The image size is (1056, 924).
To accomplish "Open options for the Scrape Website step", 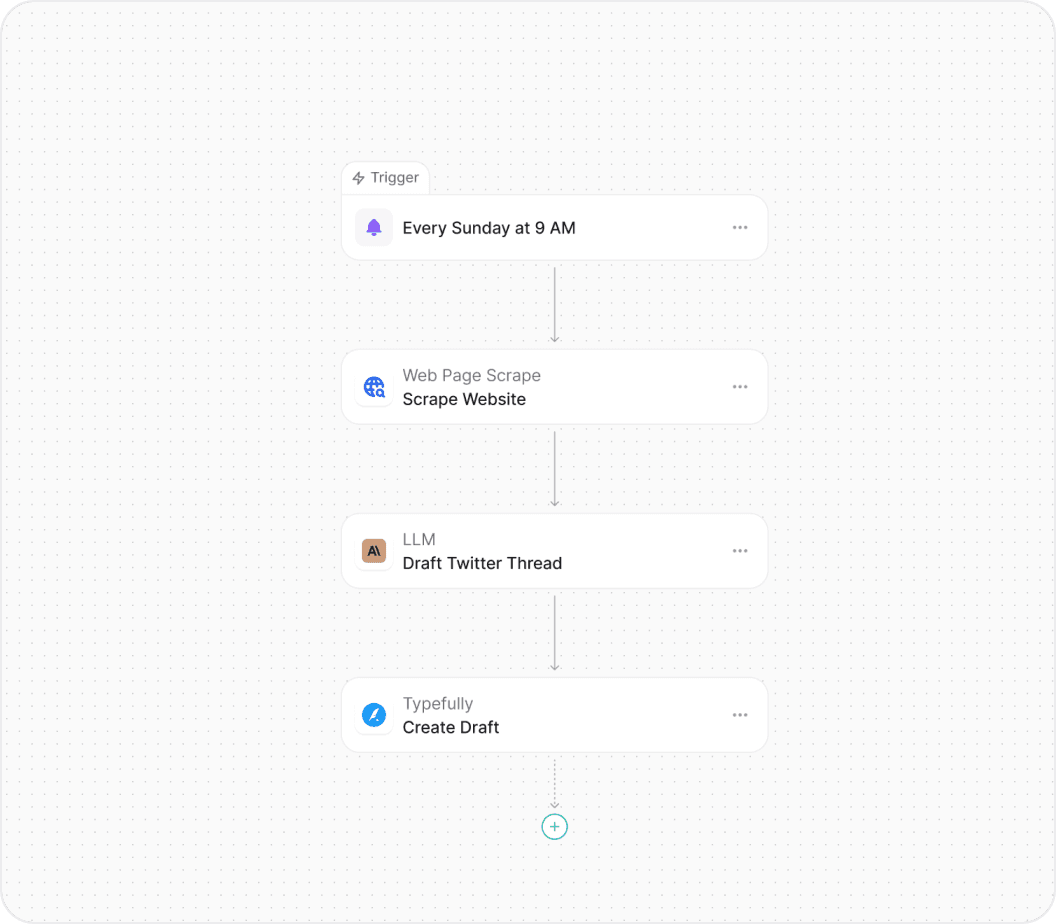I will (740, 387).
